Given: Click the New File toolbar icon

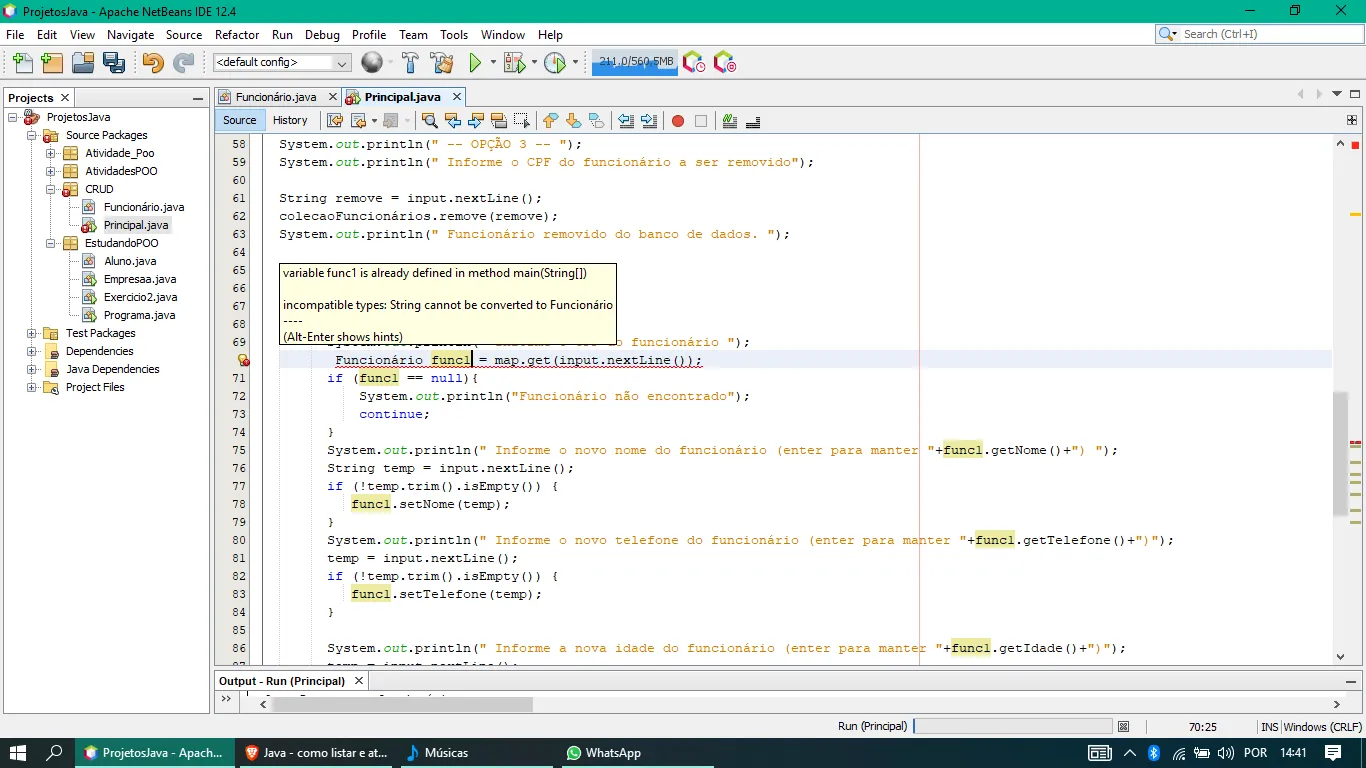Looking at the screenshot, I should coord(22,63).
